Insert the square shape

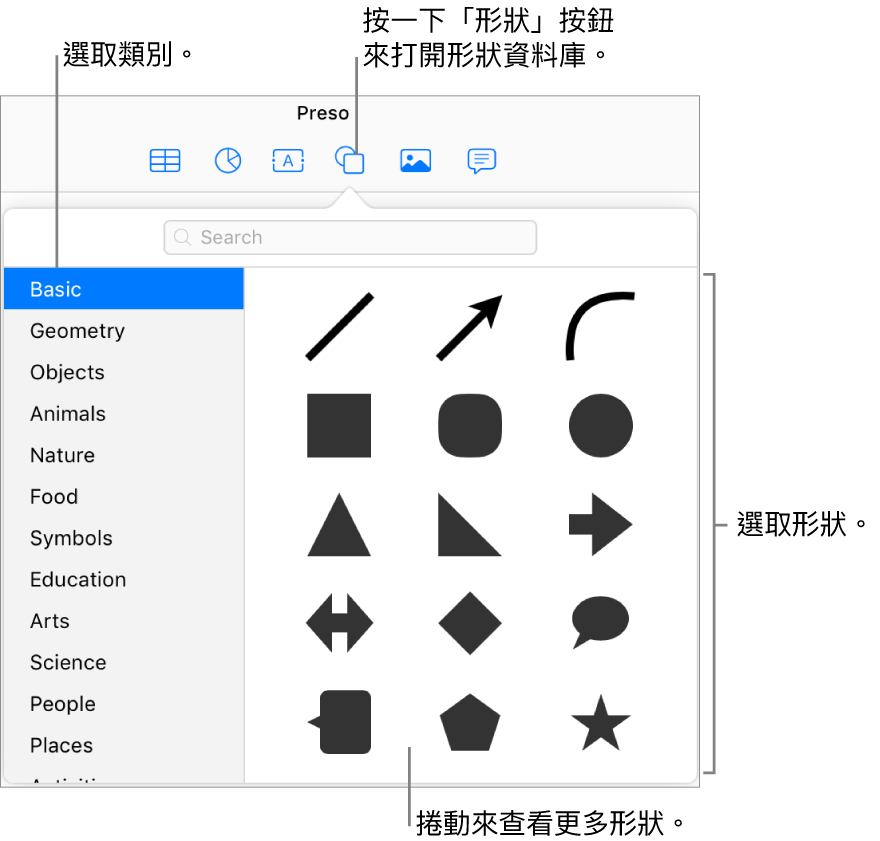coord(339,426)
